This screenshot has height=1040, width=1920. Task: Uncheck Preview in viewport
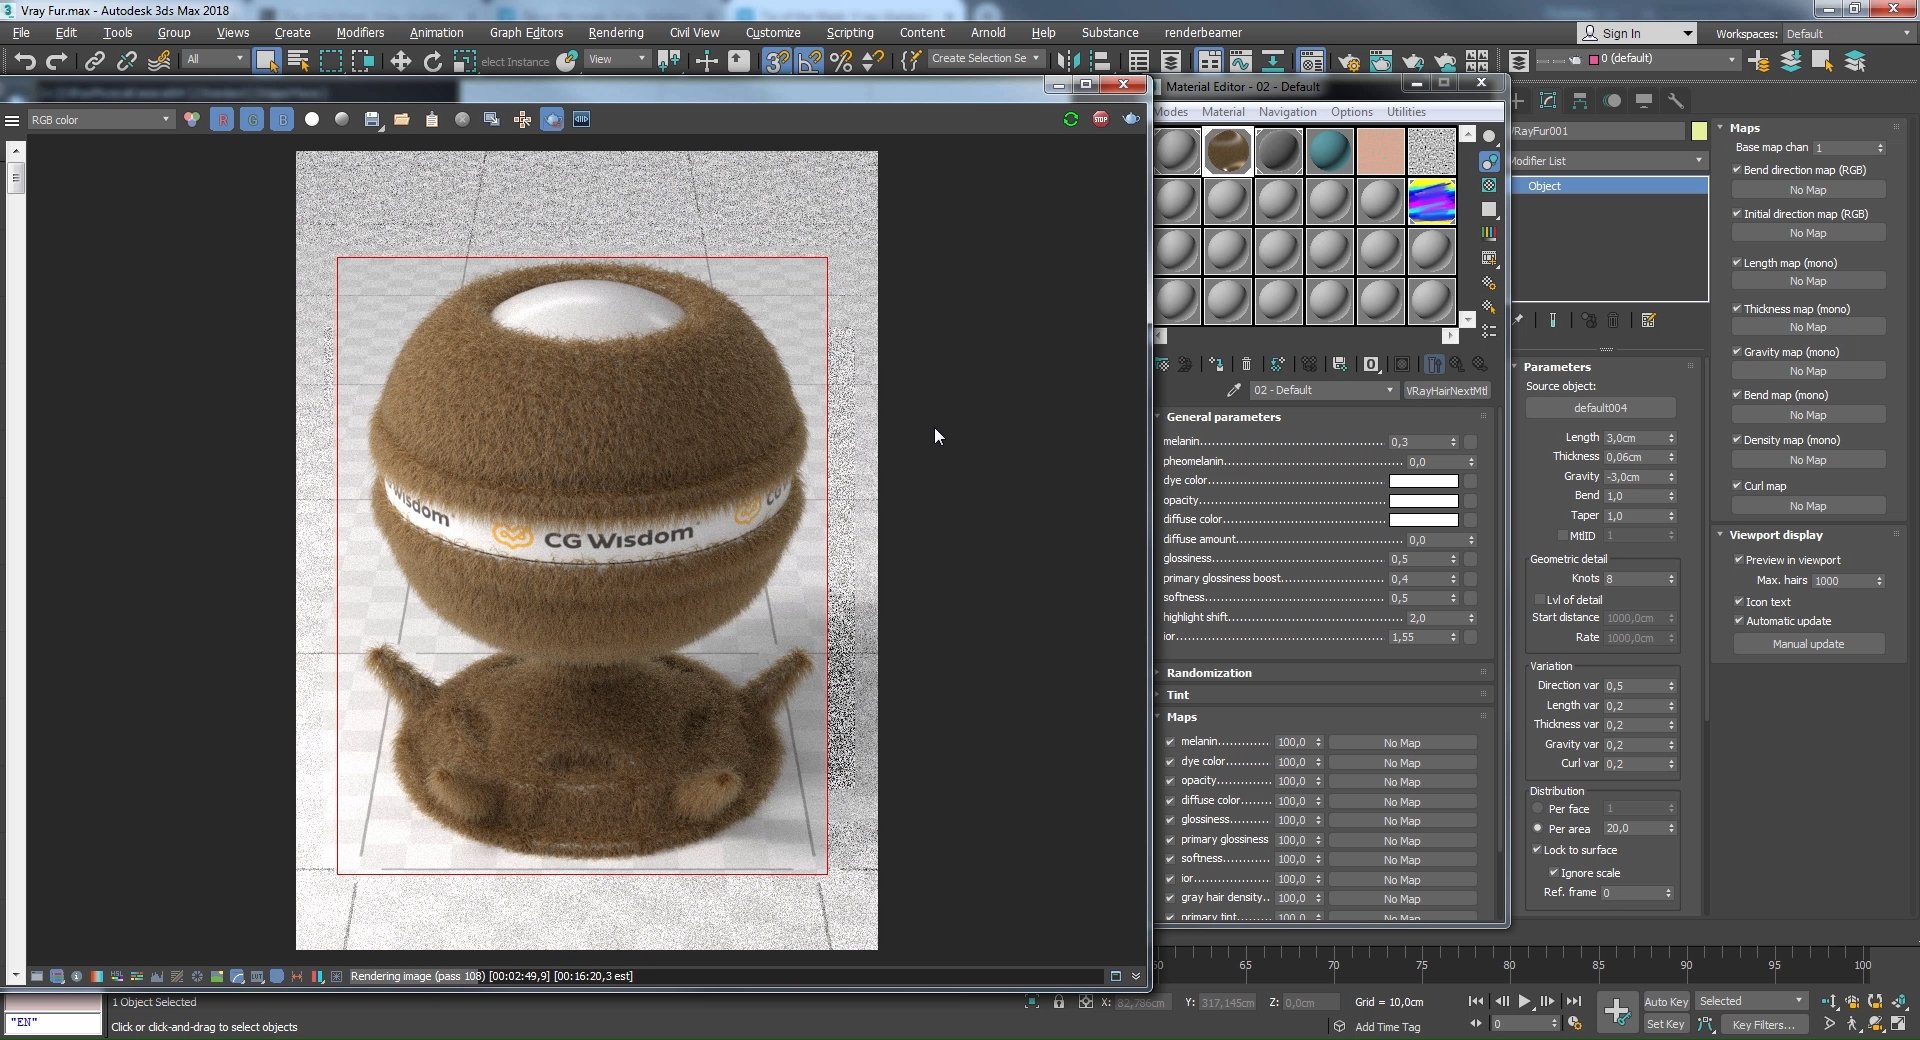(x=1739, y=560)
